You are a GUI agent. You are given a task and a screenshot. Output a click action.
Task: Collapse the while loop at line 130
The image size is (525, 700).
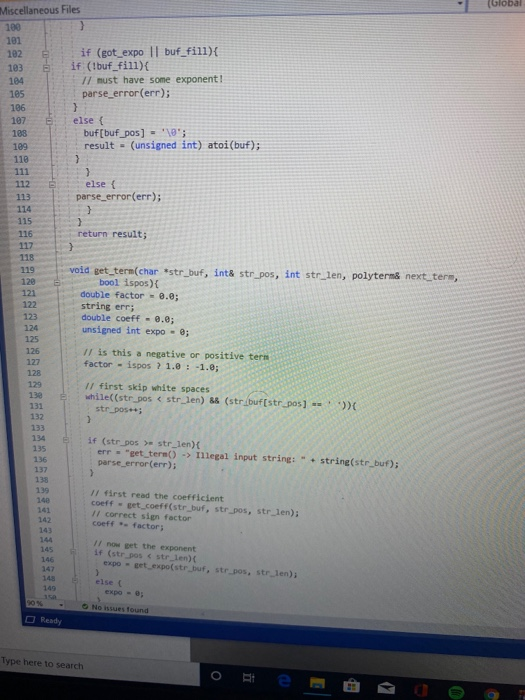[63, 396]
